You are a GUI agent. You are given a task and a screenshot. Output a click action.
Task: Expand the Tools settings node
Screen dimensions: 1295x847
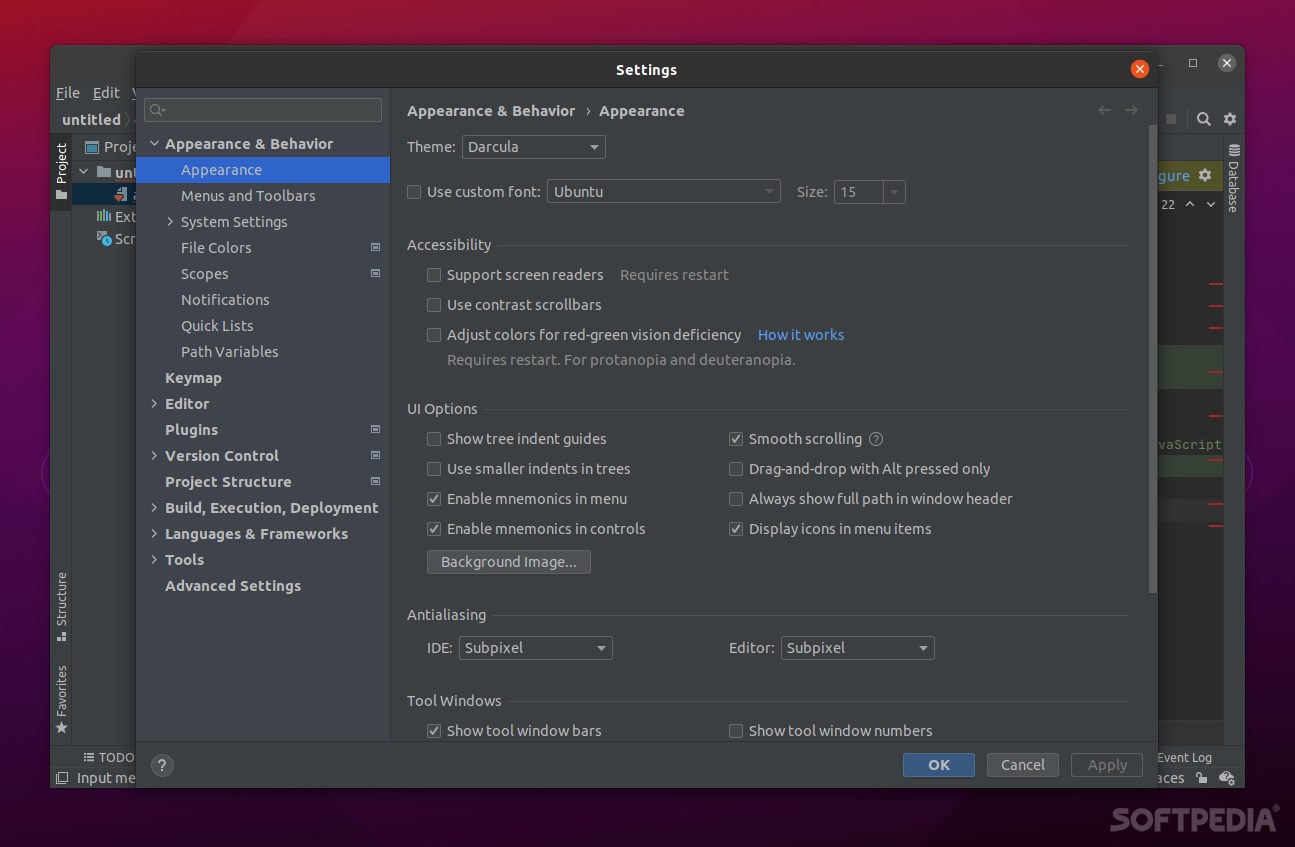point(154,560)
